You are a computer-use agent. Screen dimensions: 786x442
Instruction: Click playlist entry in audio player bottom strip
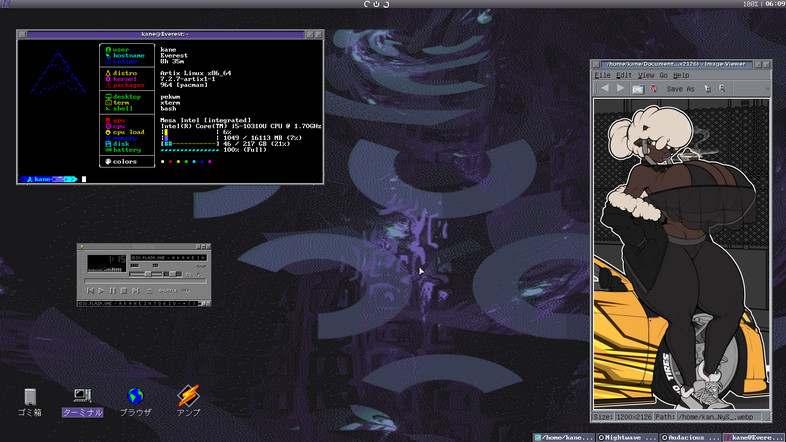click(x=138, y=304)
